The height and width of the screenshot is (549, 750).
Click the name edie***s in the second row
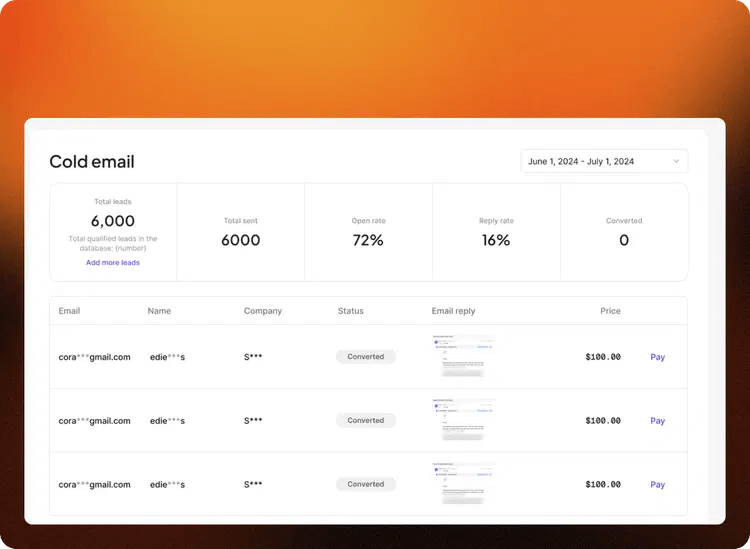(x=167, y=421)
